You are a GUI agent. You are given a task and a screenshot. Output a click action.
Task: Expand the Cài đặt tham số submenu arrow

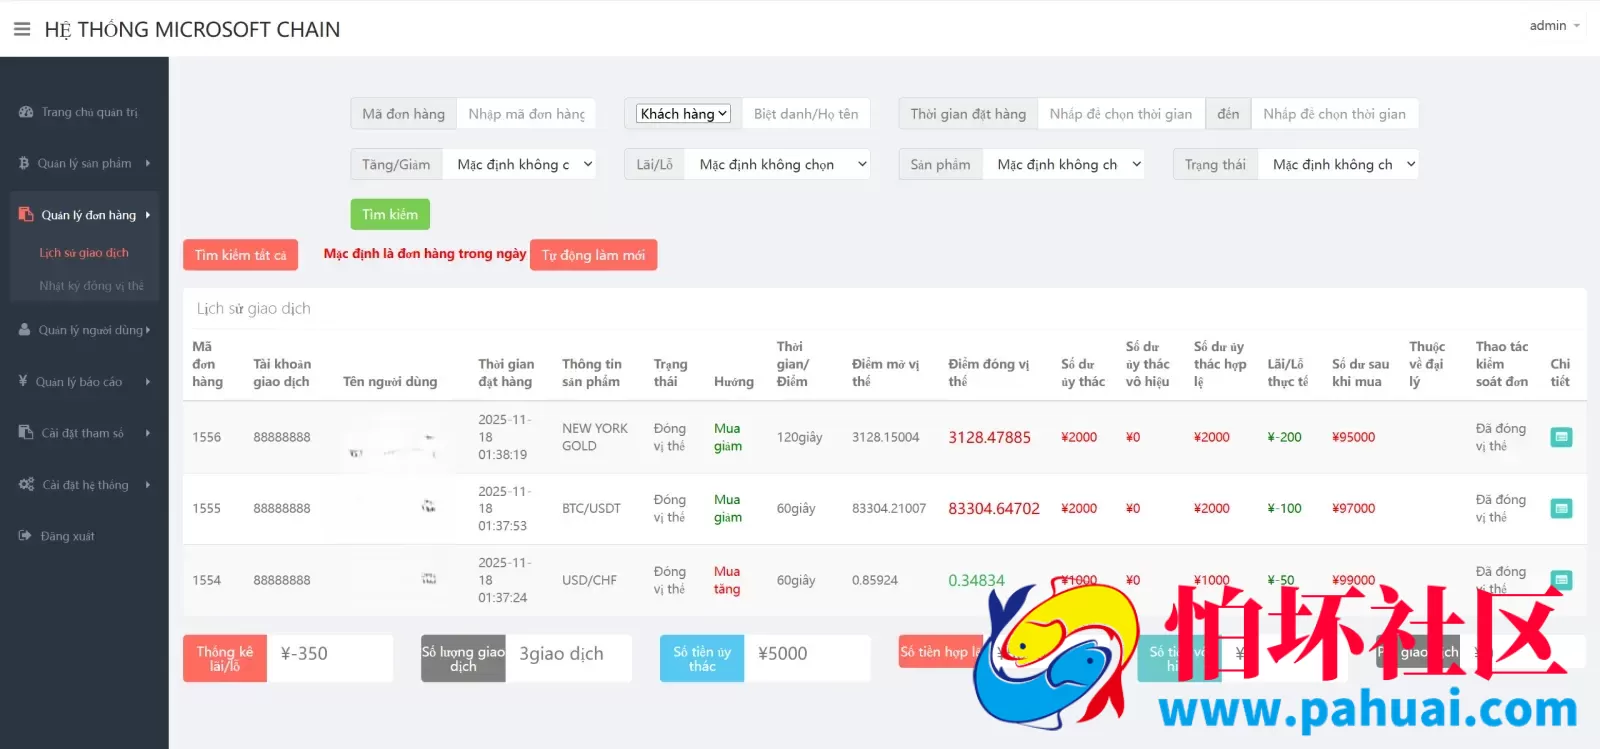(148, 433)
